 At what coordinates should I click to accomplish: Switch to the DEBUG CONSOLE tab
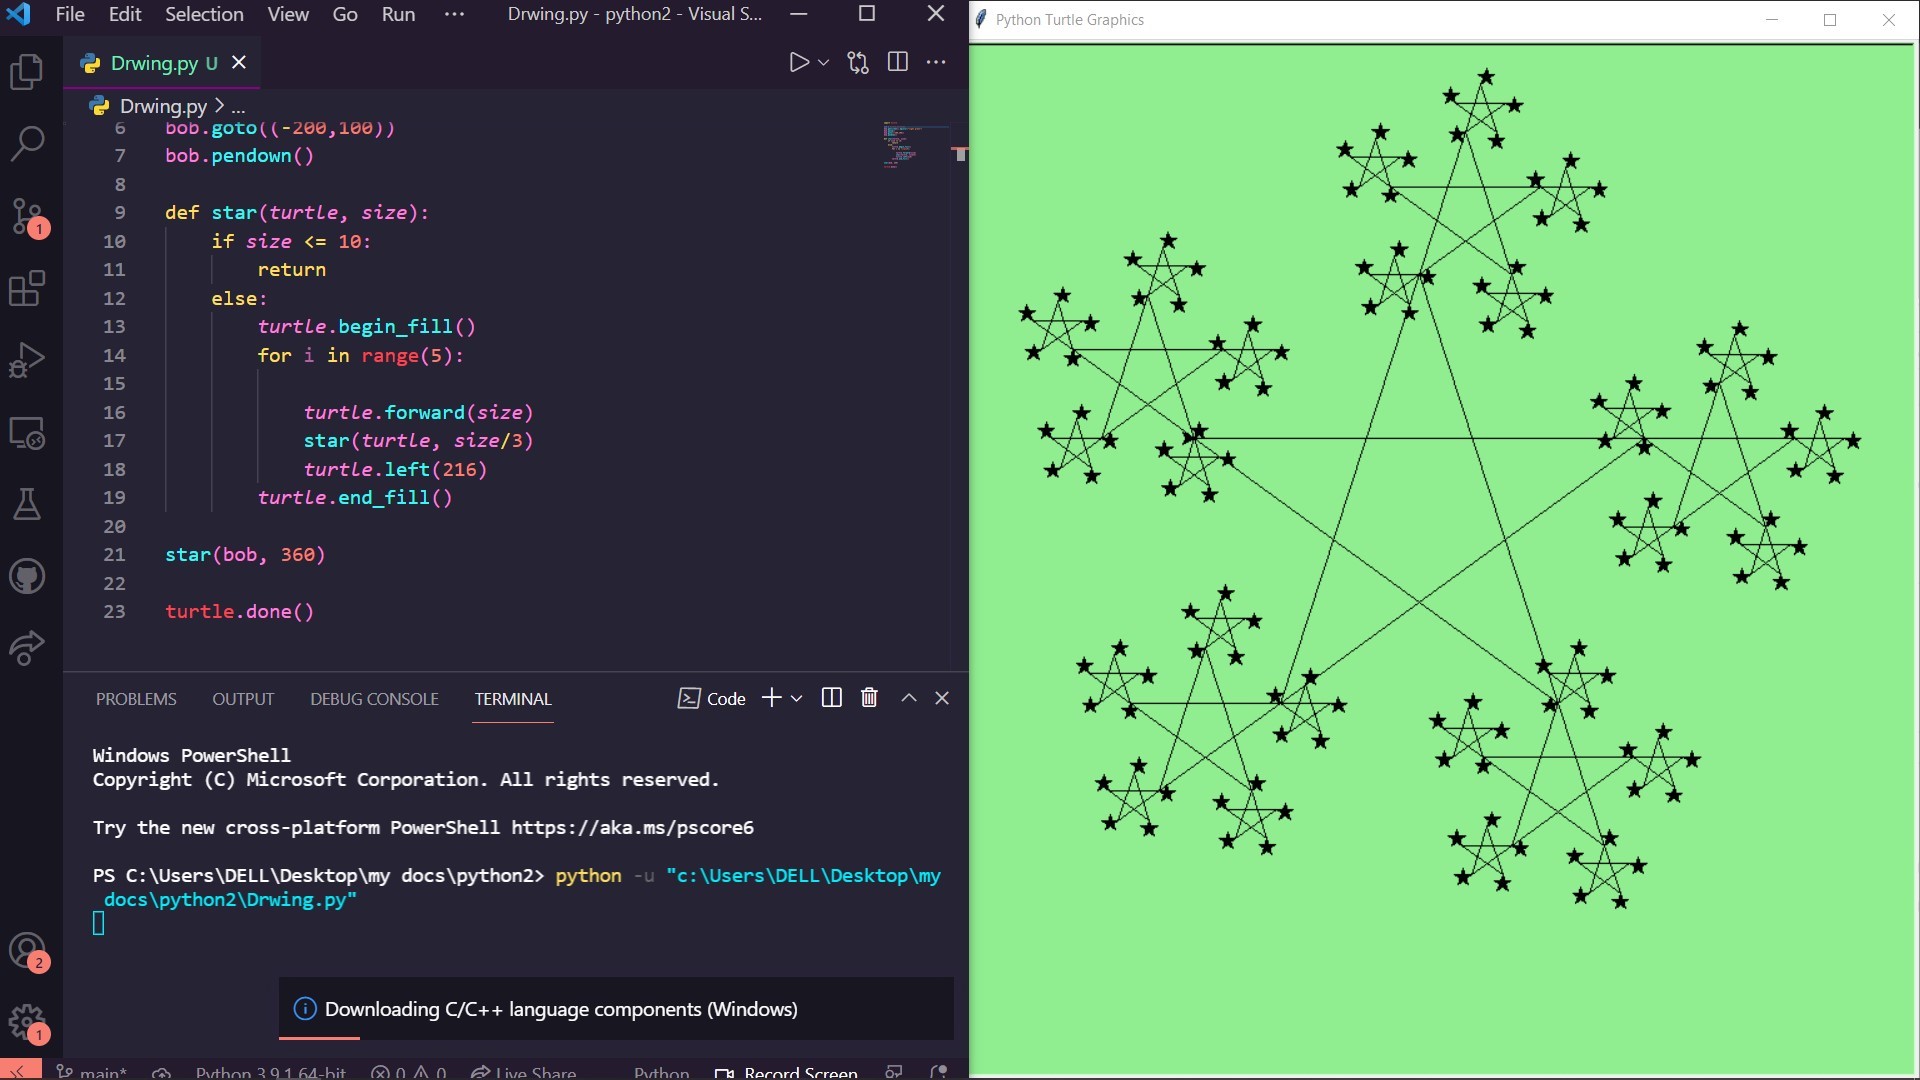(374, 699)
